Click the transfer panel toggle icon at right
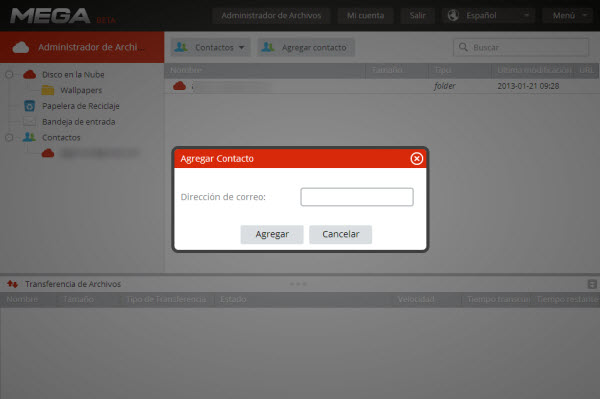This screenshot has height=399, width=600. (x=592, y=284)
